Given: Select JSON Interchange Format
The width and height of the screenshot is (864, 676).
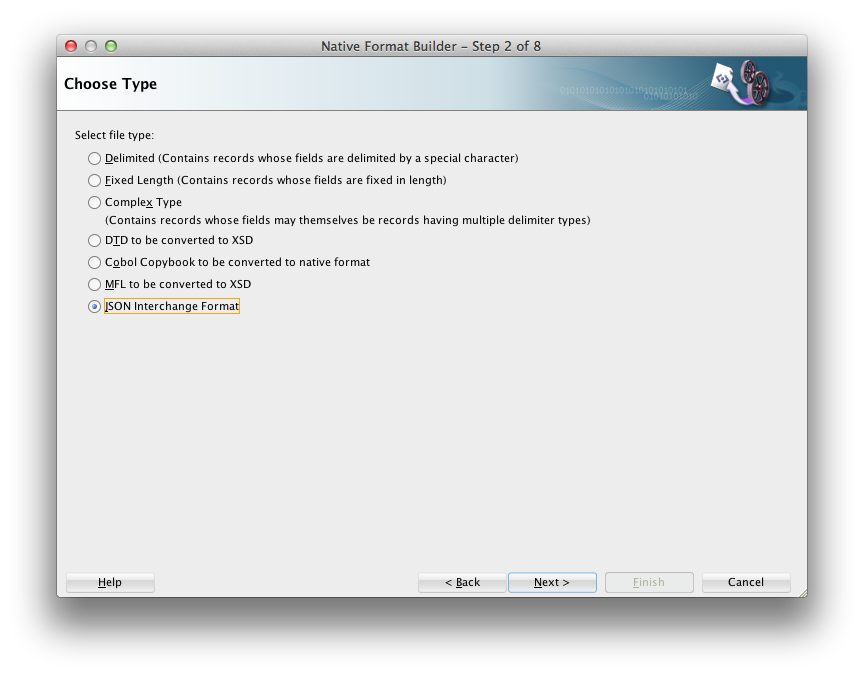Looking at the screenshot, I should coord(94,306).
